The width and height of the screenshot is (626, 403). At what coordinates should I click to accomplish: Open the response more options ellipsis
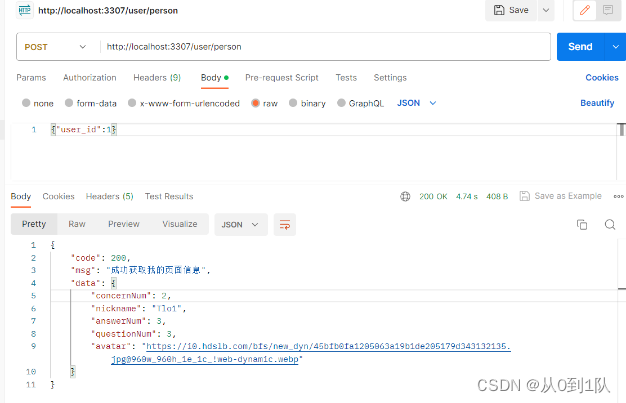coord(618,196)
